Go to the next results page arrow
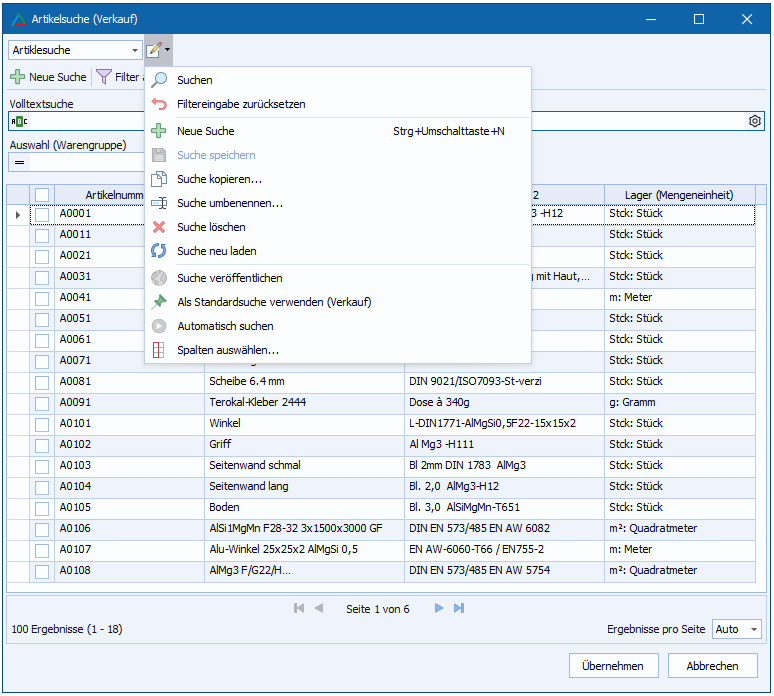 (x=439, y=608)
